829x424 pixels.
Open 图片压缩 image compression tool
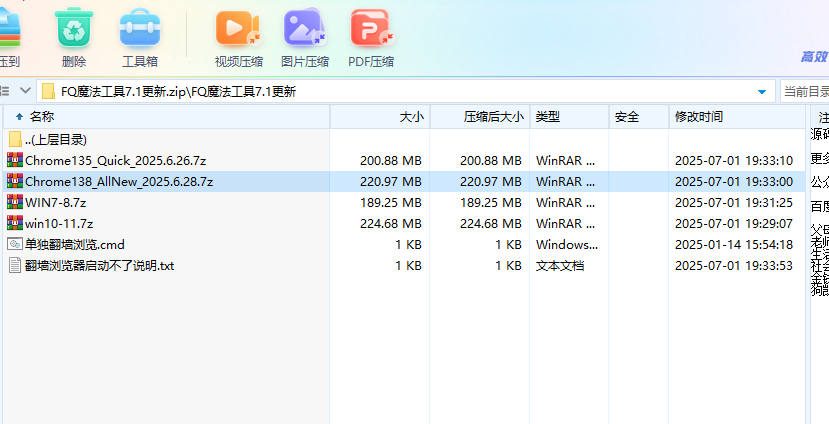[305, 27]
